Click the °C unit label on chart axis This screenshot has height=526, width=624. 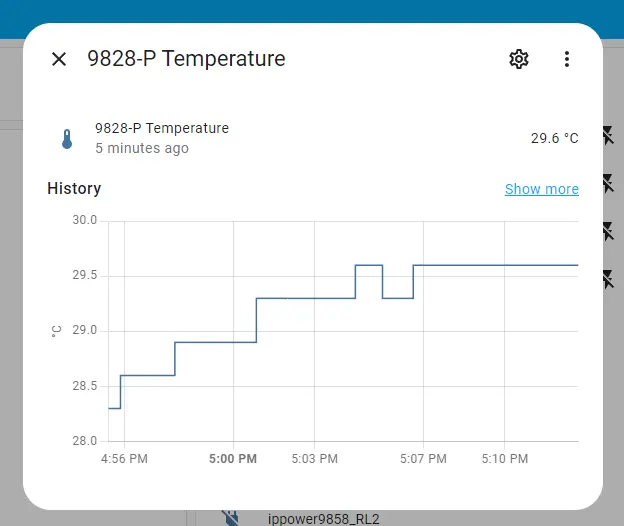56,330
